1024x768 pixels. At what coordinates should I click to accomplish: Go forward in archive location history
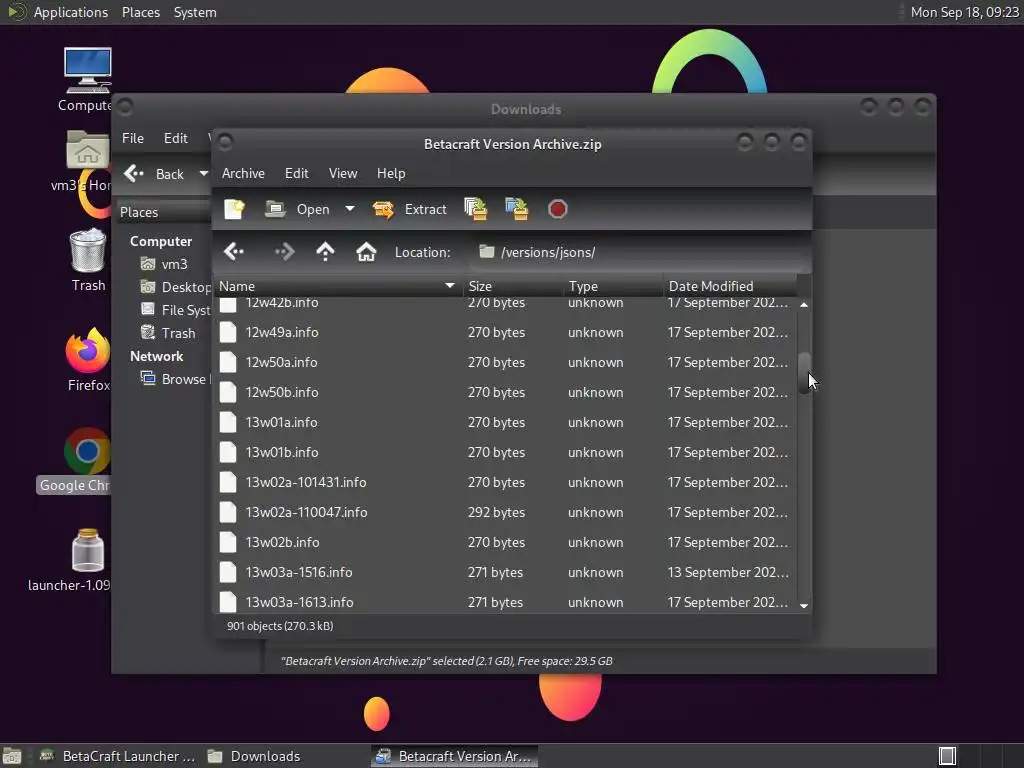[285, 251]
